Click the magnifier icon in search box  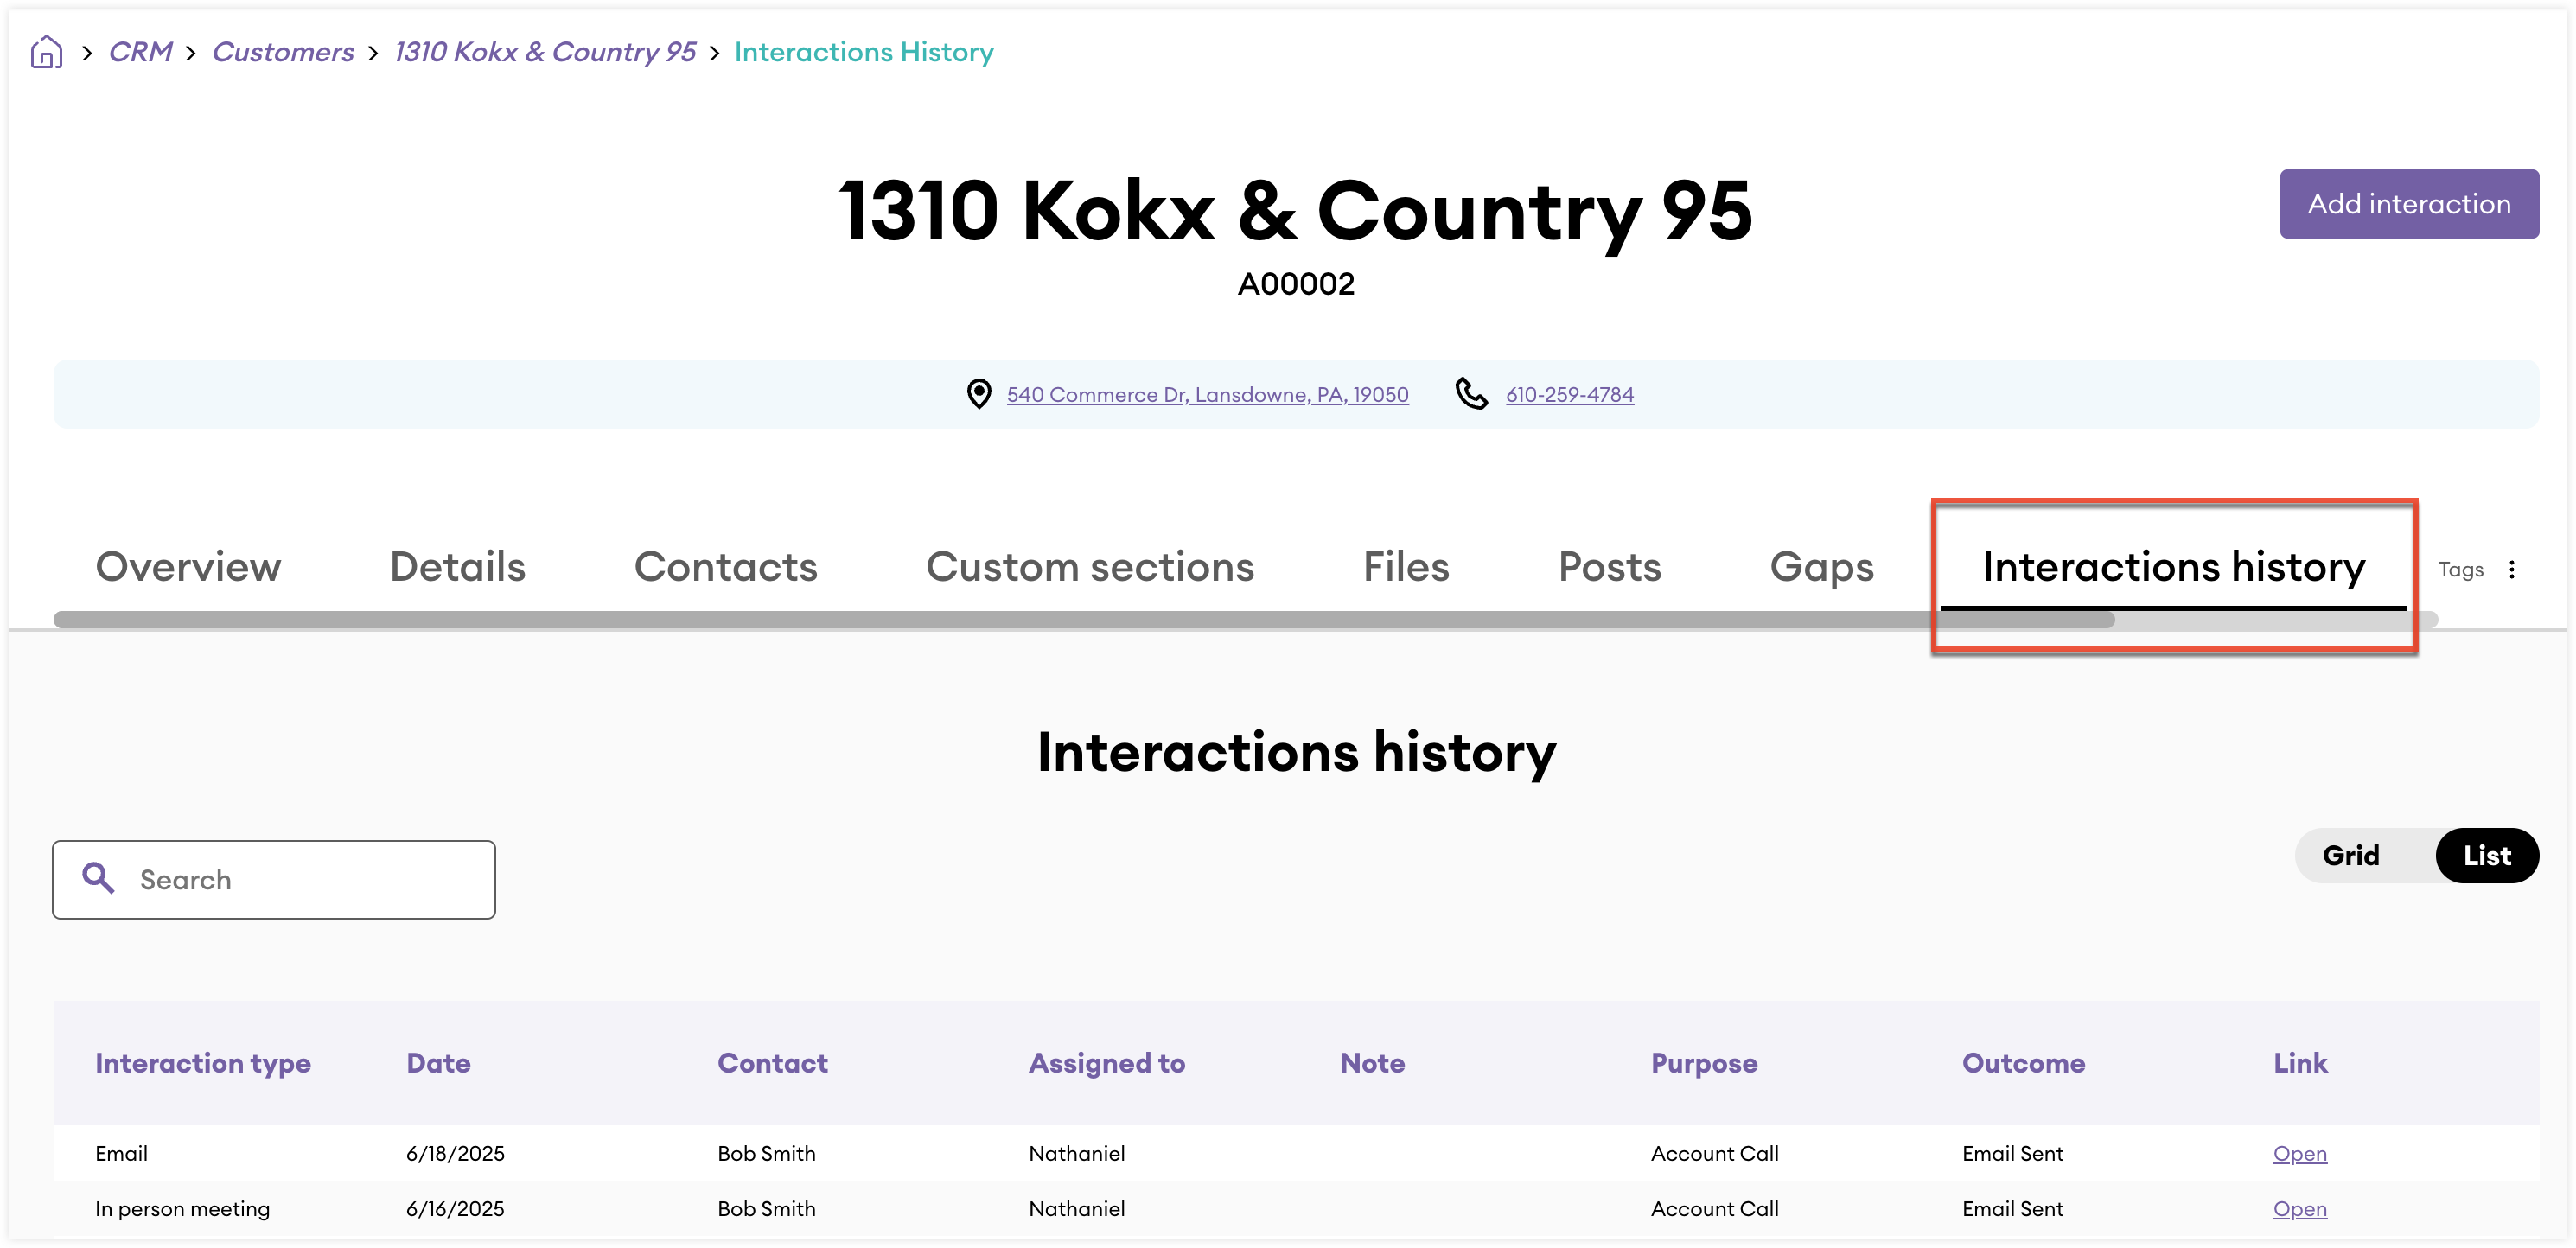pos(98,878)
